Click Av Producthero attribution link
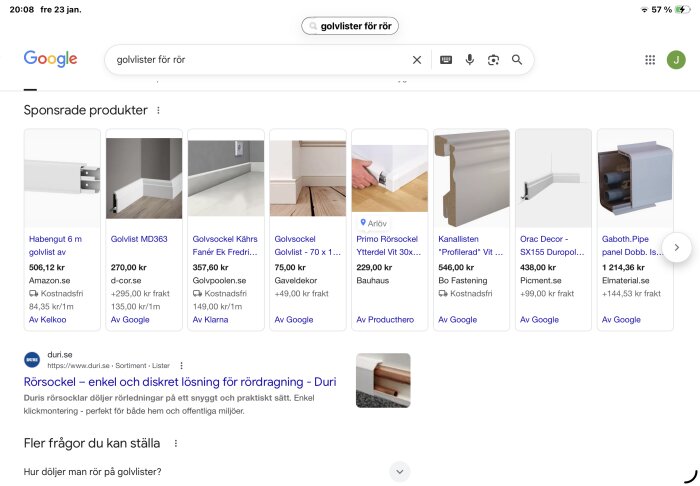 tap(385, 320)
